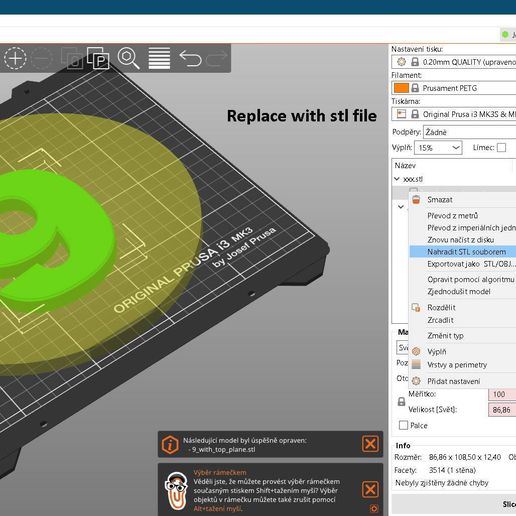Select Smazat in context menu

(x=463, y=200)
